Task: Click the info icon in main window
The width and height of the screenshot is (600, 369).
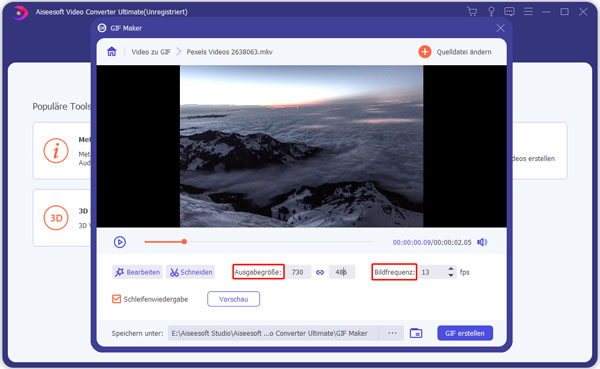Action: click(56, 150)
